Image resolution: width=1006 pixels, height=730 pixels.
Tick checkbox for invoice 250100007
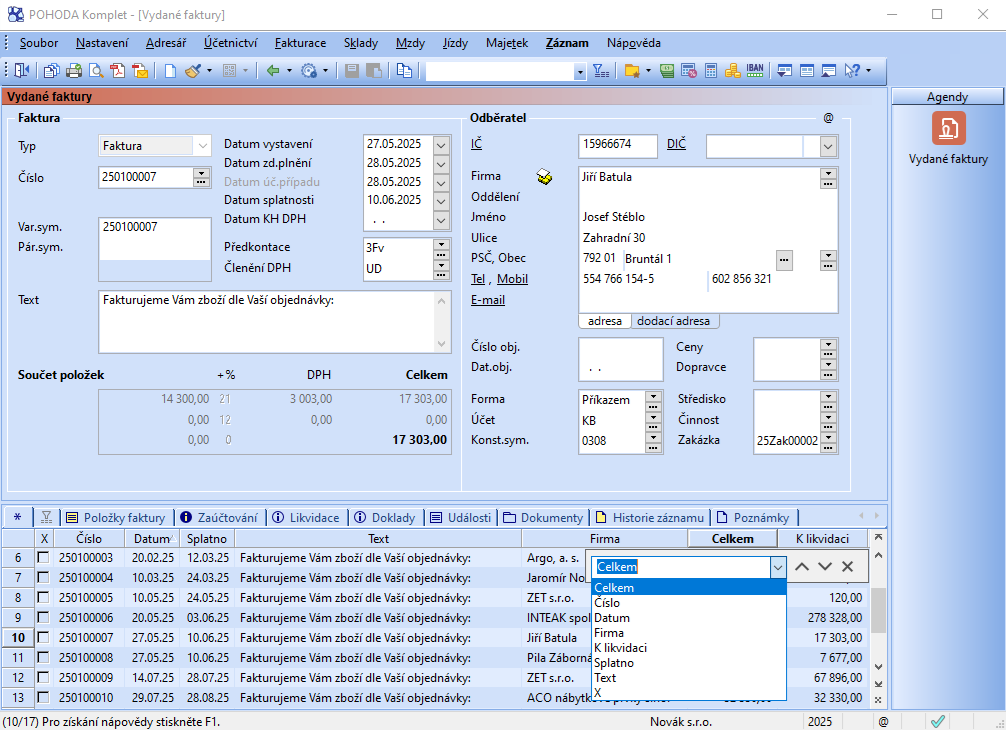(43, 638)
